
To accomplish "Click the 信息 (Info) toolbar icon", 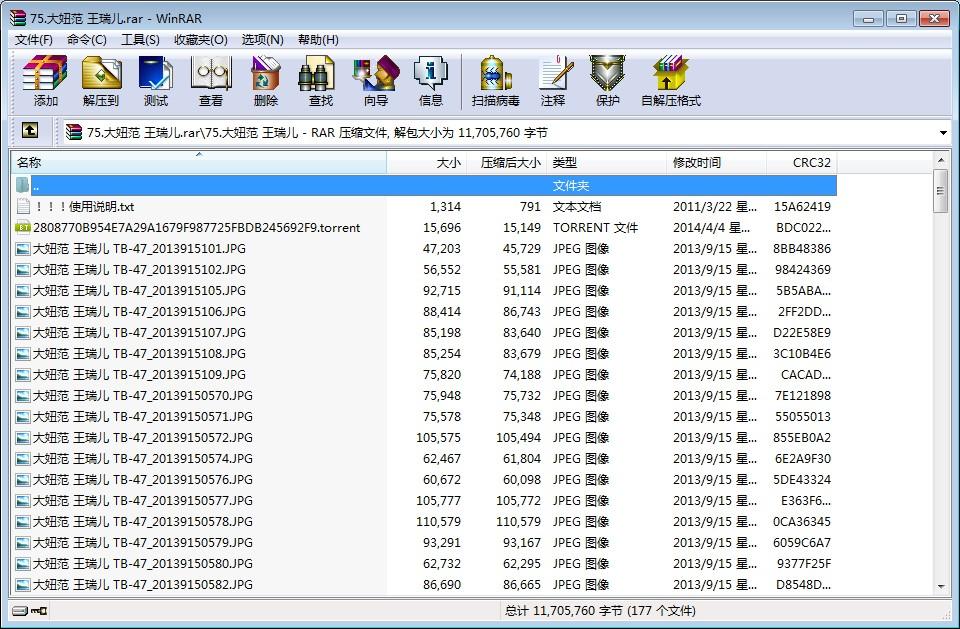I will pos(430,80).
